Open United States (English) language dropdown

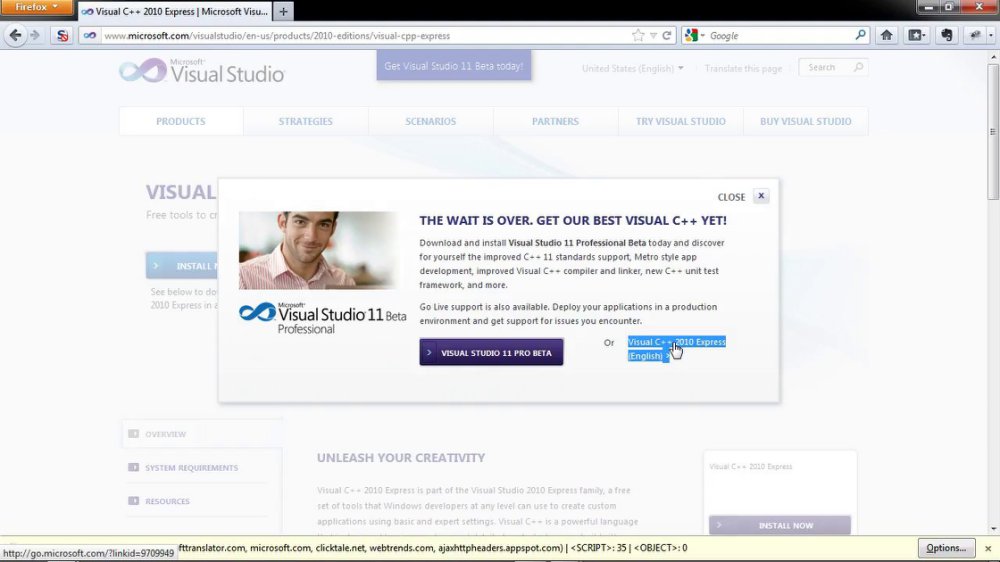(632, 68)
